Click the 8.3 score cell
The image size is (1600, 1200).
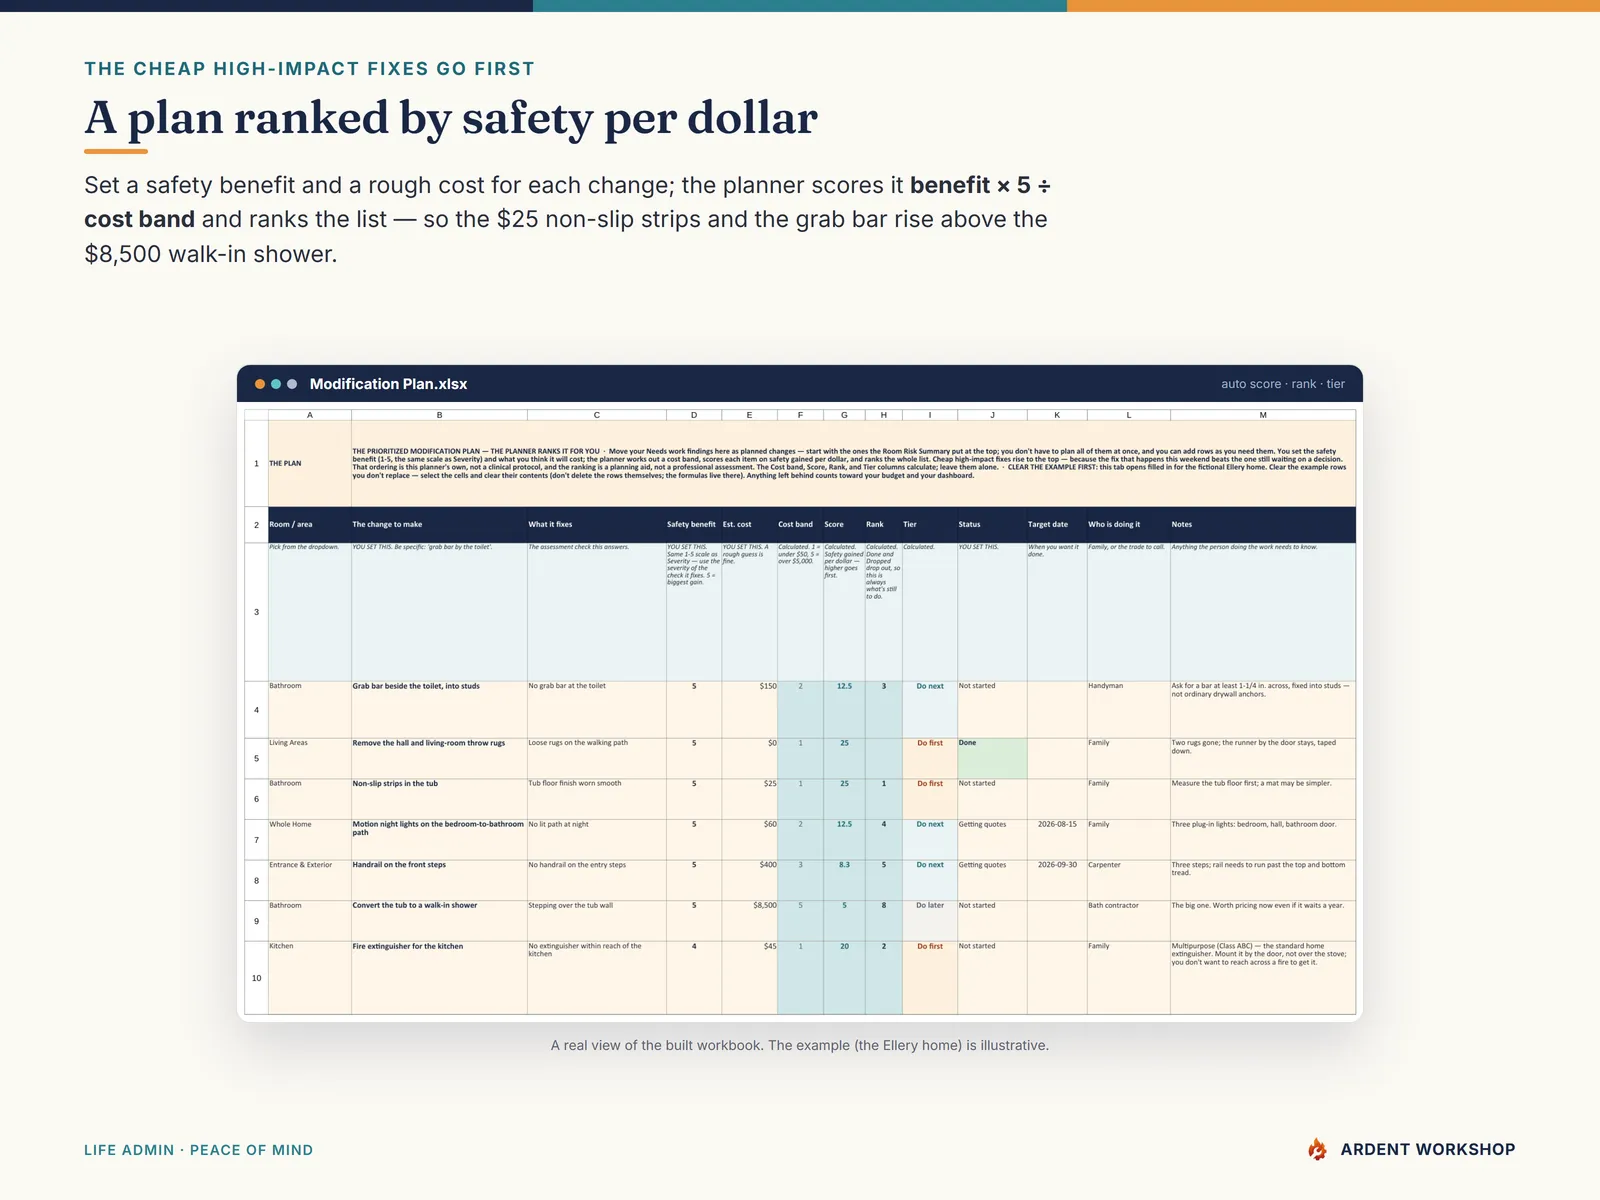click(x=844, y=880)
